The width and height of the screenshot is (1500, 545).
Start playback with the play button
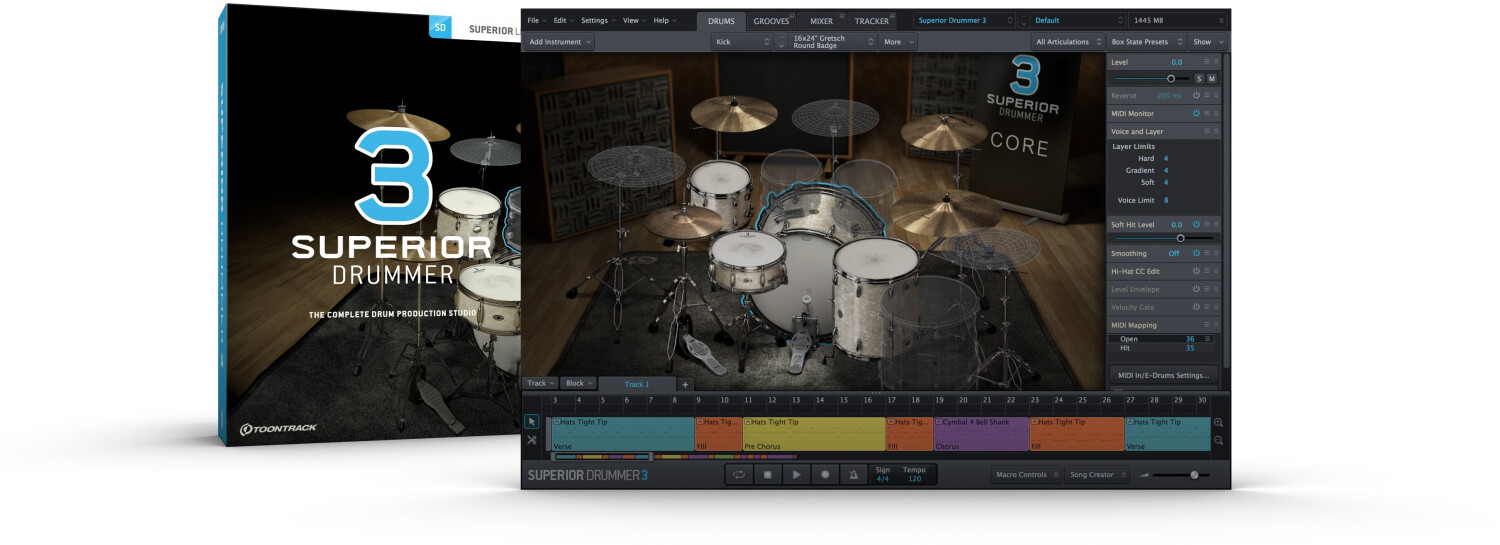point(796,475)
